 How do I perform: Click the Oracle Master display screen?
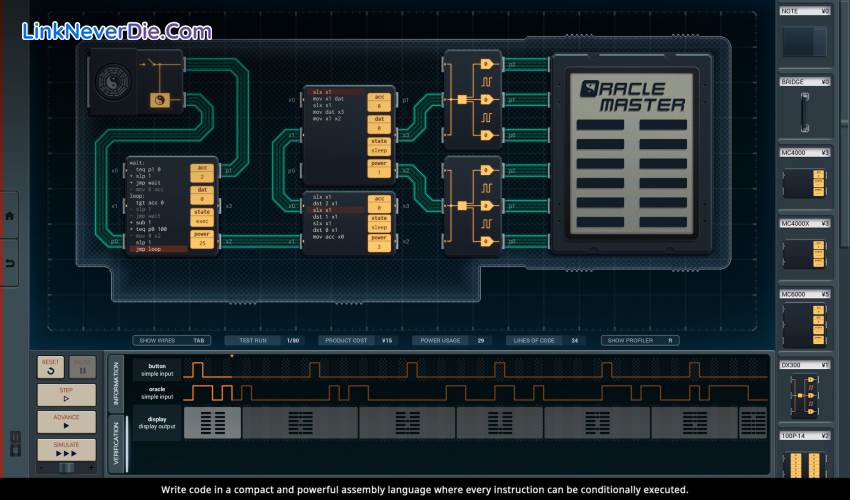631,154
